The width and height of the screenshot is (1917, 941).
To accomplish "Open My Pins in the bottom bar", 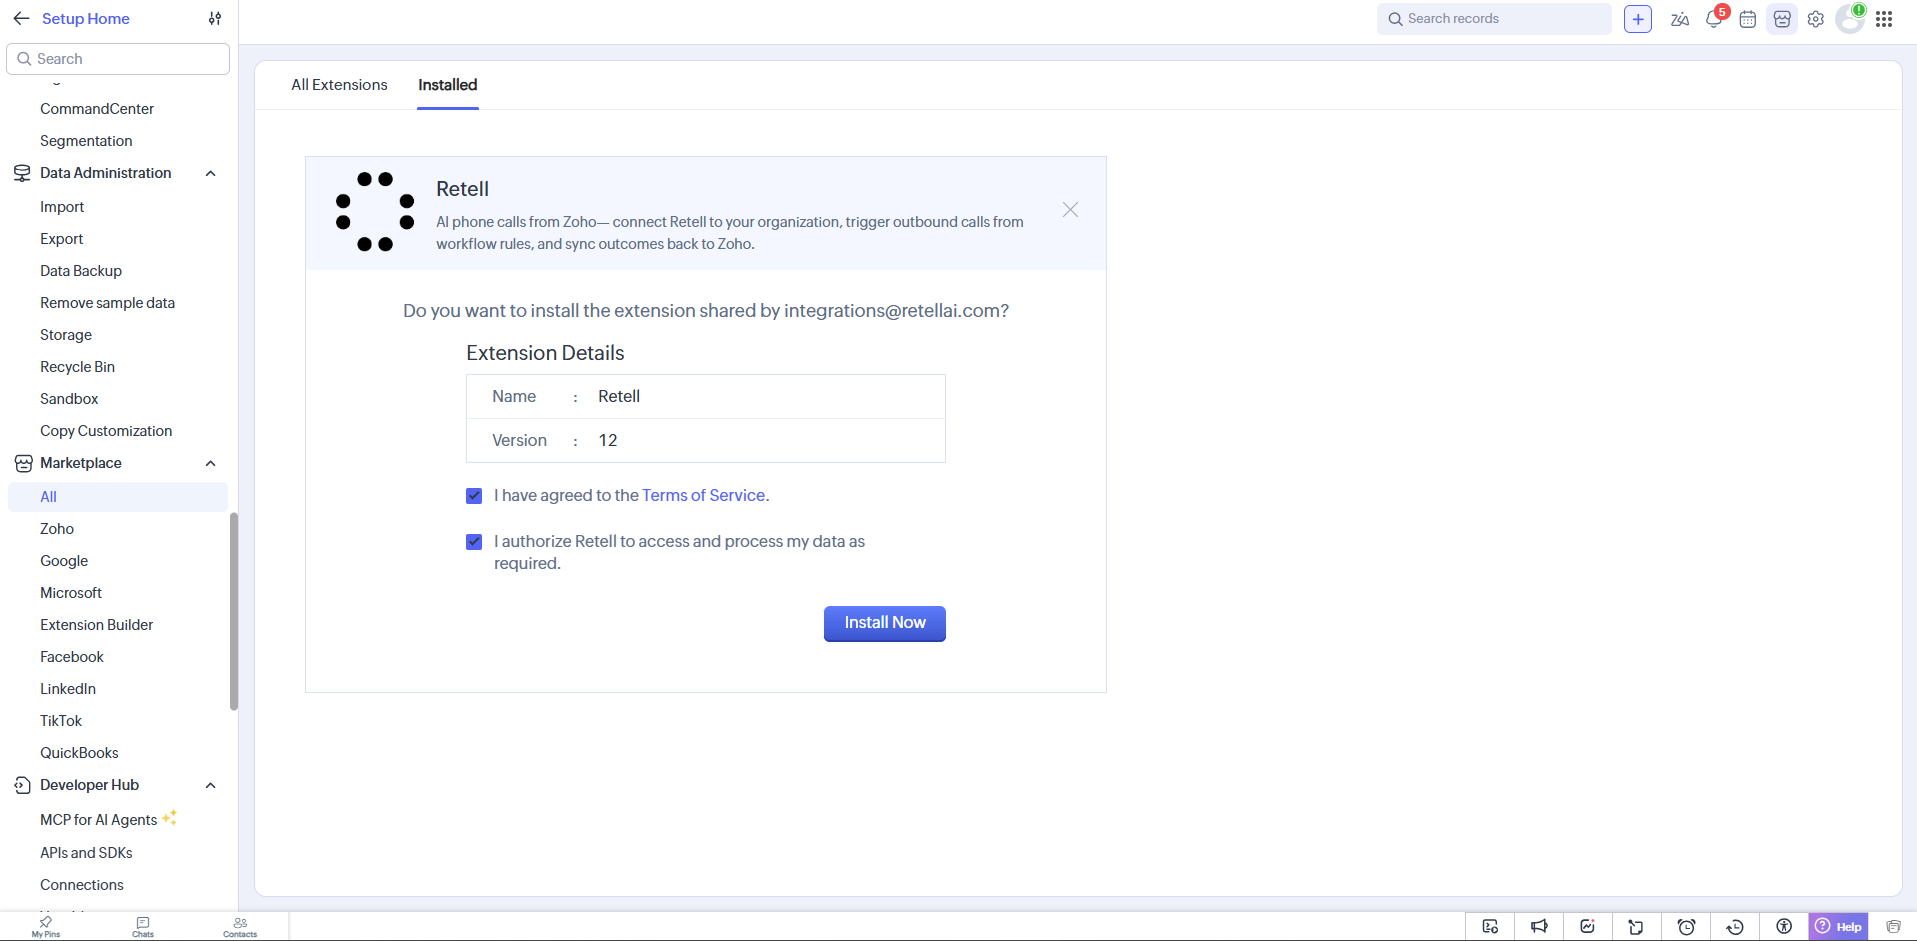I will coord(46,927).
